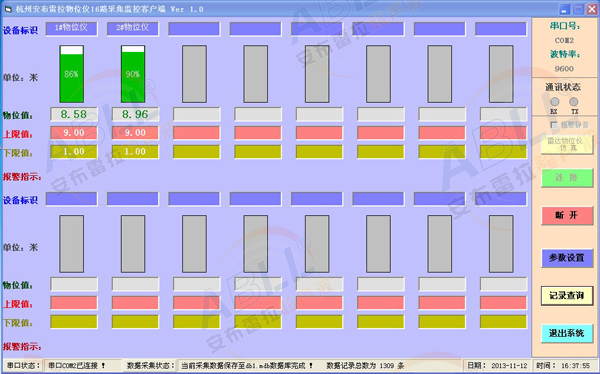Select the 8.96 level value field
This screenshot has height=374, width=600.
pyautogui.click(x=135, y=114)
